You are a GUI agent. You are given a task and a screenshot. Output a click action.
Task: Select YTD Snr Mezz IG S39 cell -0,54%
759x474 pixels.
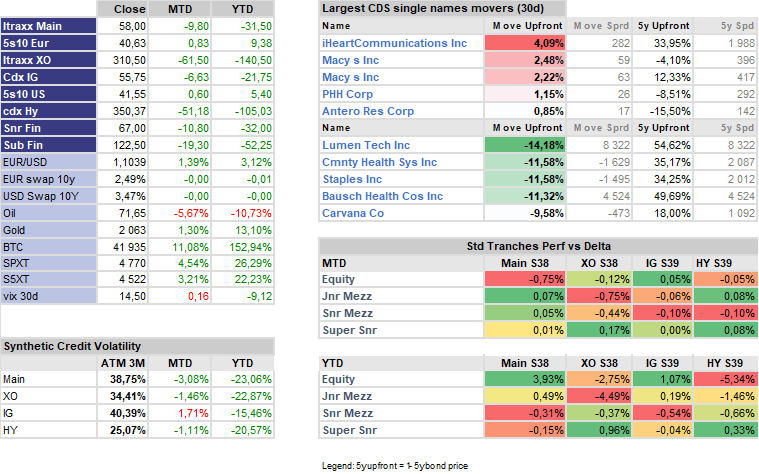[662, 413]
